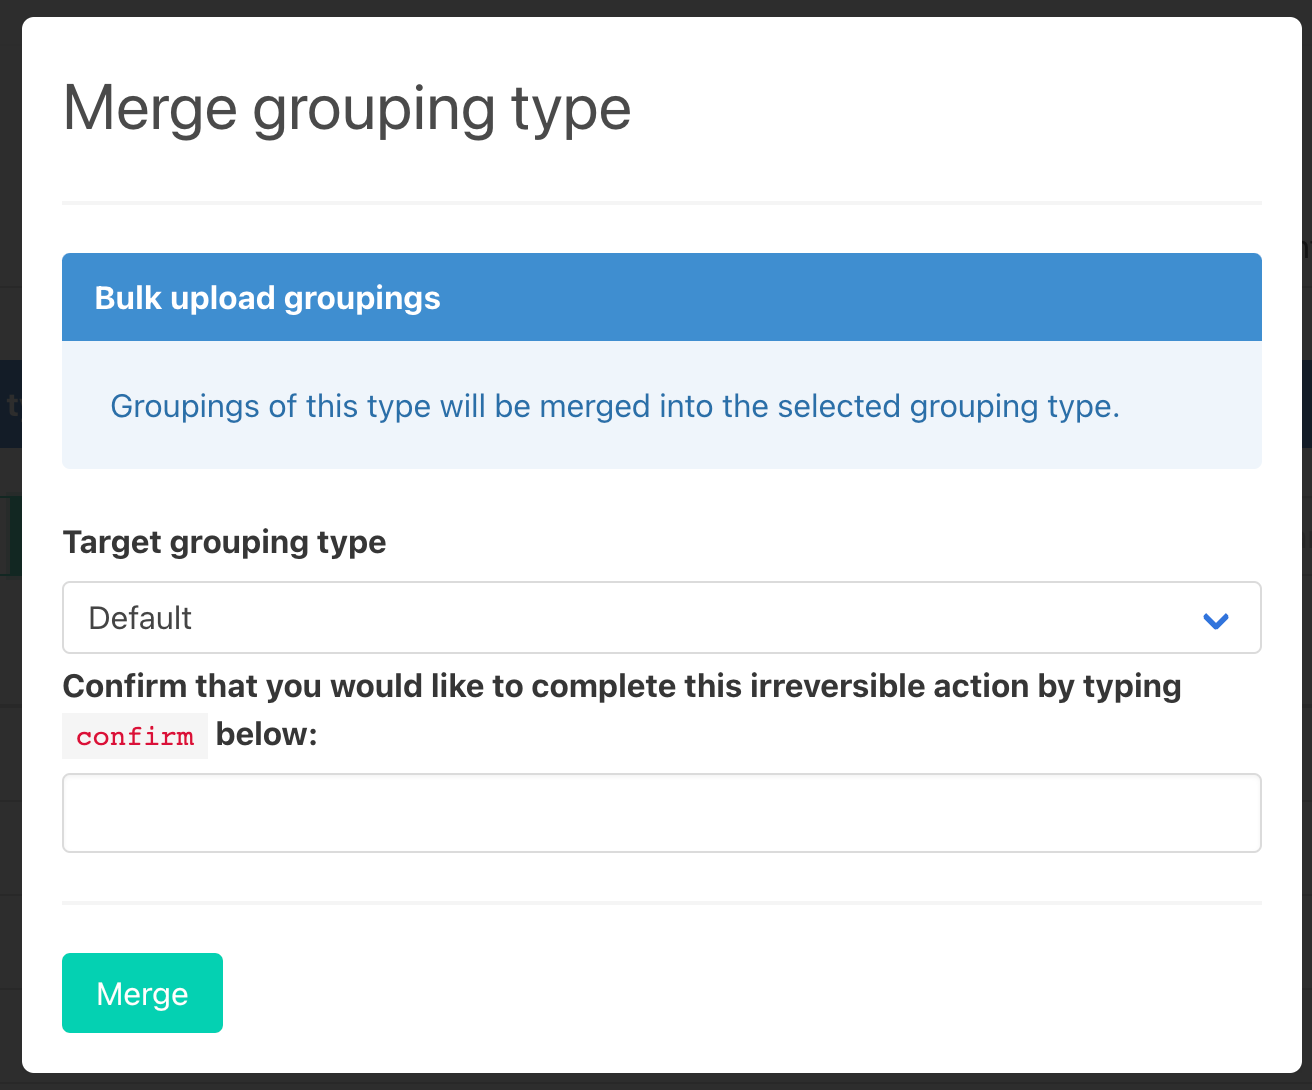Click the divider line above the Merge button
This screenshot has width=1312, height=1090.
pos(661,902)
